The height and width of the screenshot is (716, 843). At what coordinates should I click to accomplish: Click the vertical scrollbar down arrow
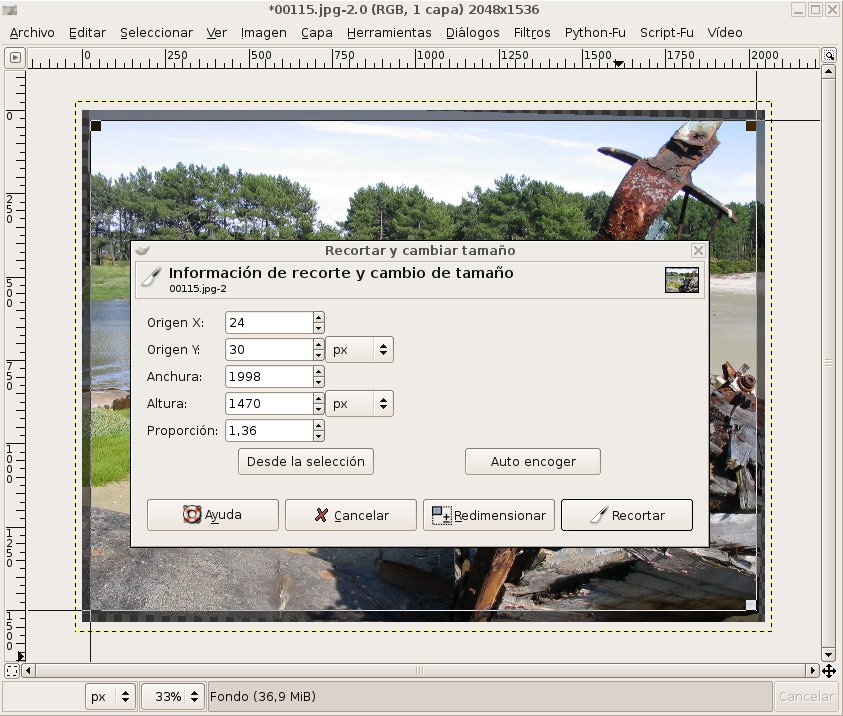(828, 655)
